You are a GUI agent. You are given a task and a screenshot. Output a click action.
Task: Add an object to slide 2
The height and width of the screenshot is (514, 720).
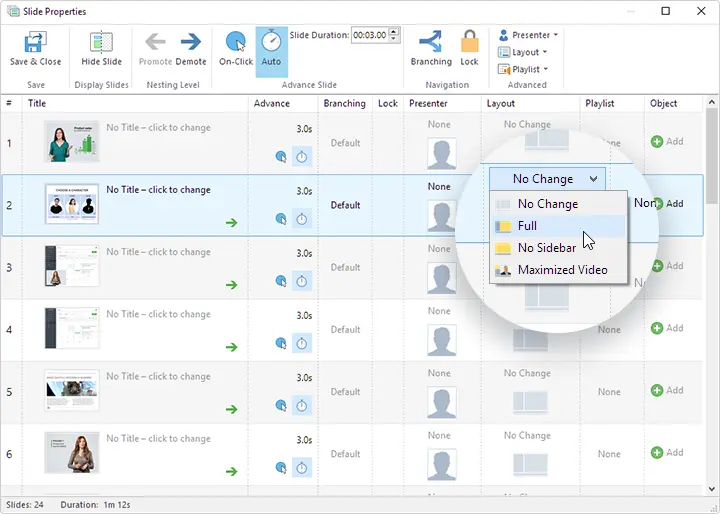pos(667,203)
